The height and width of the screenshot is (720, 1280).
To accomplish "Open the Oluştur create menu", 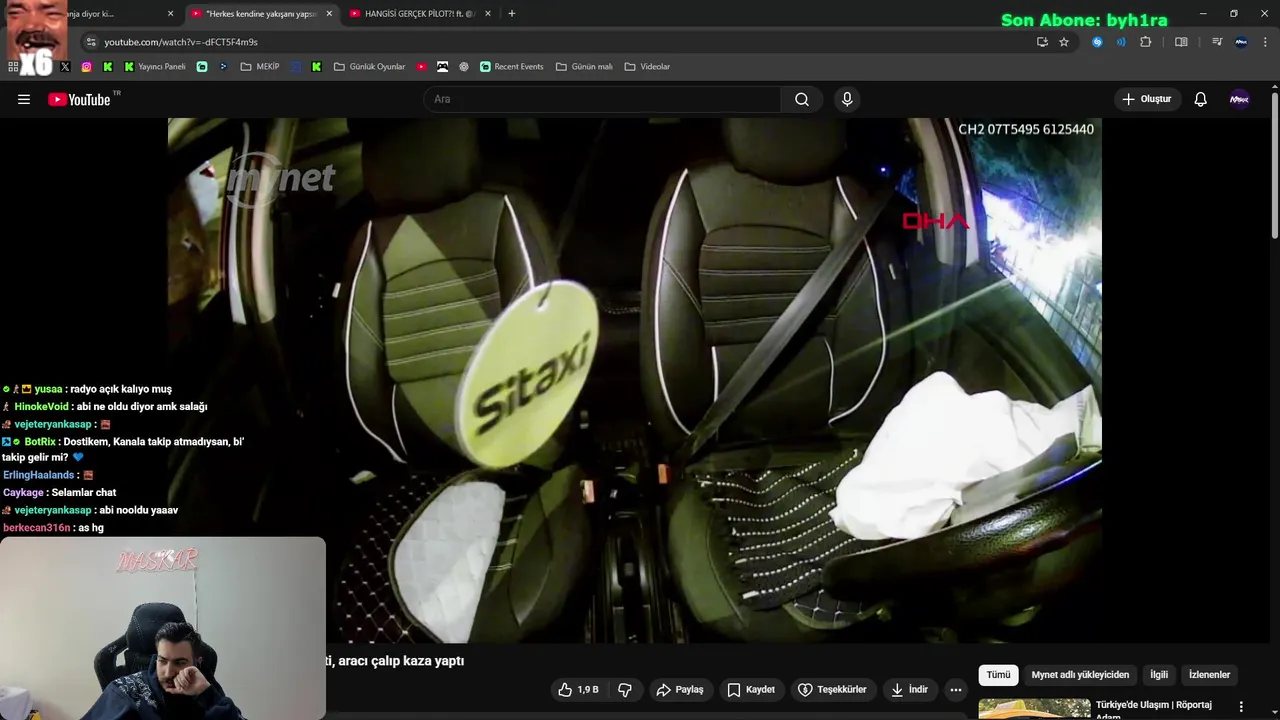I will point(1147,99).
